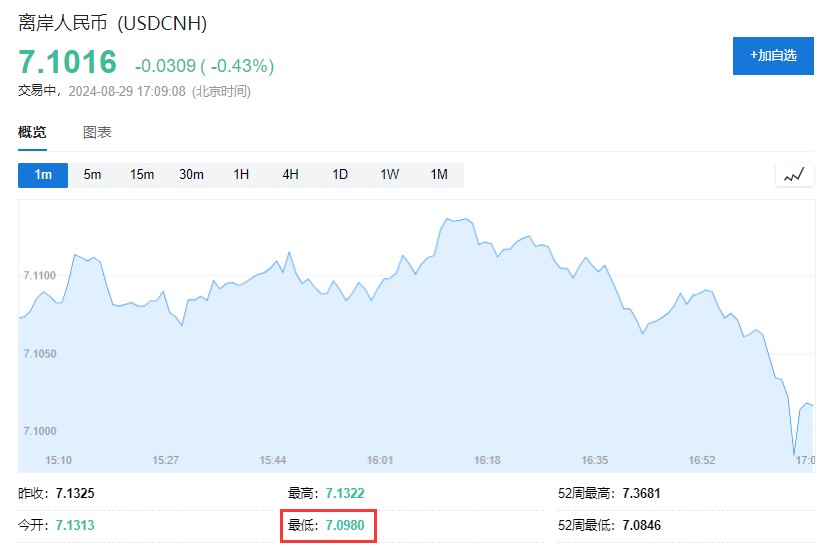Click the 52周最高 7.3681 value

click(x=641, y=493)
